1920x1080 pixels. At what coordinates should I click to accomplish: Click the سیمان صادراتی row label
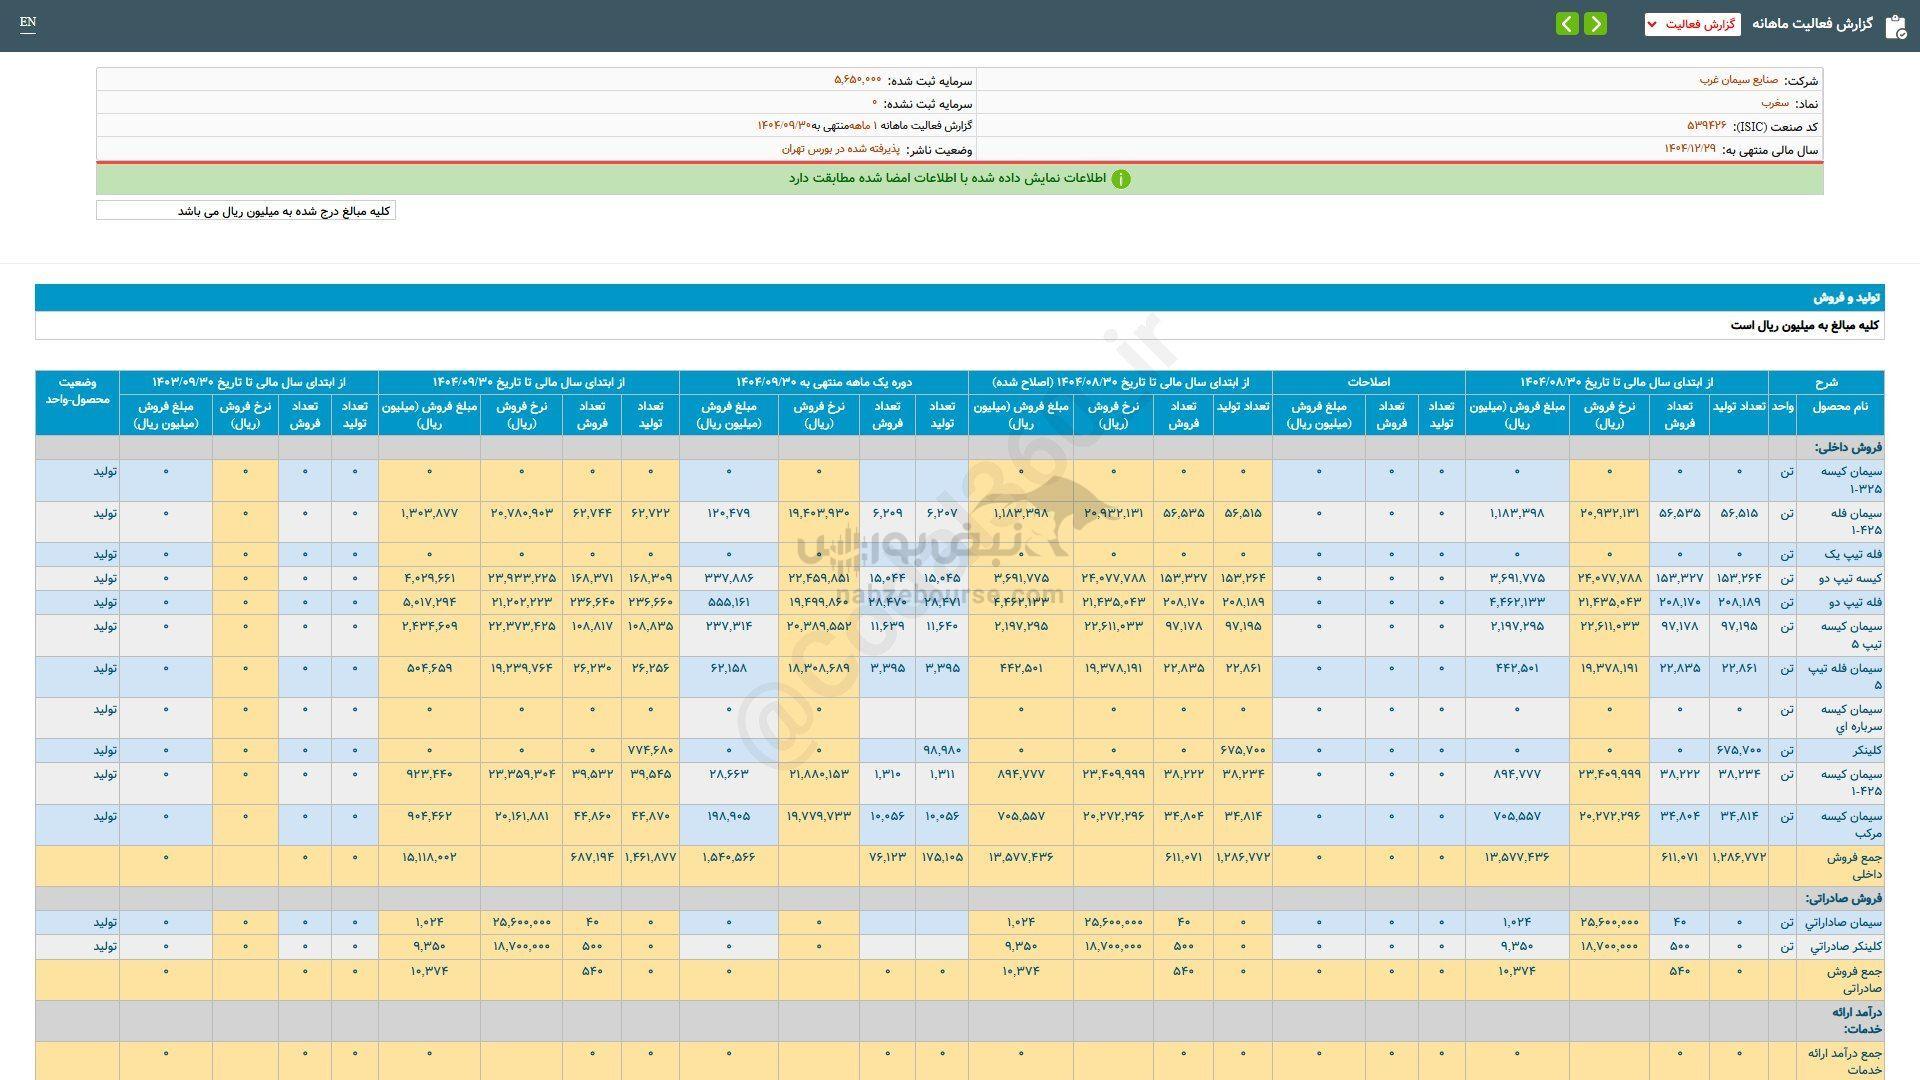pyautogui.click(x=1843, y=922)
